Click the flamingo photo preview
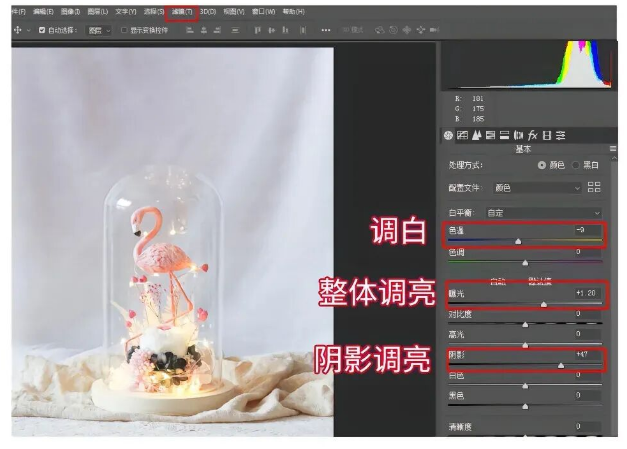Viewport: 627px width, 449px height. pos(172,242)
